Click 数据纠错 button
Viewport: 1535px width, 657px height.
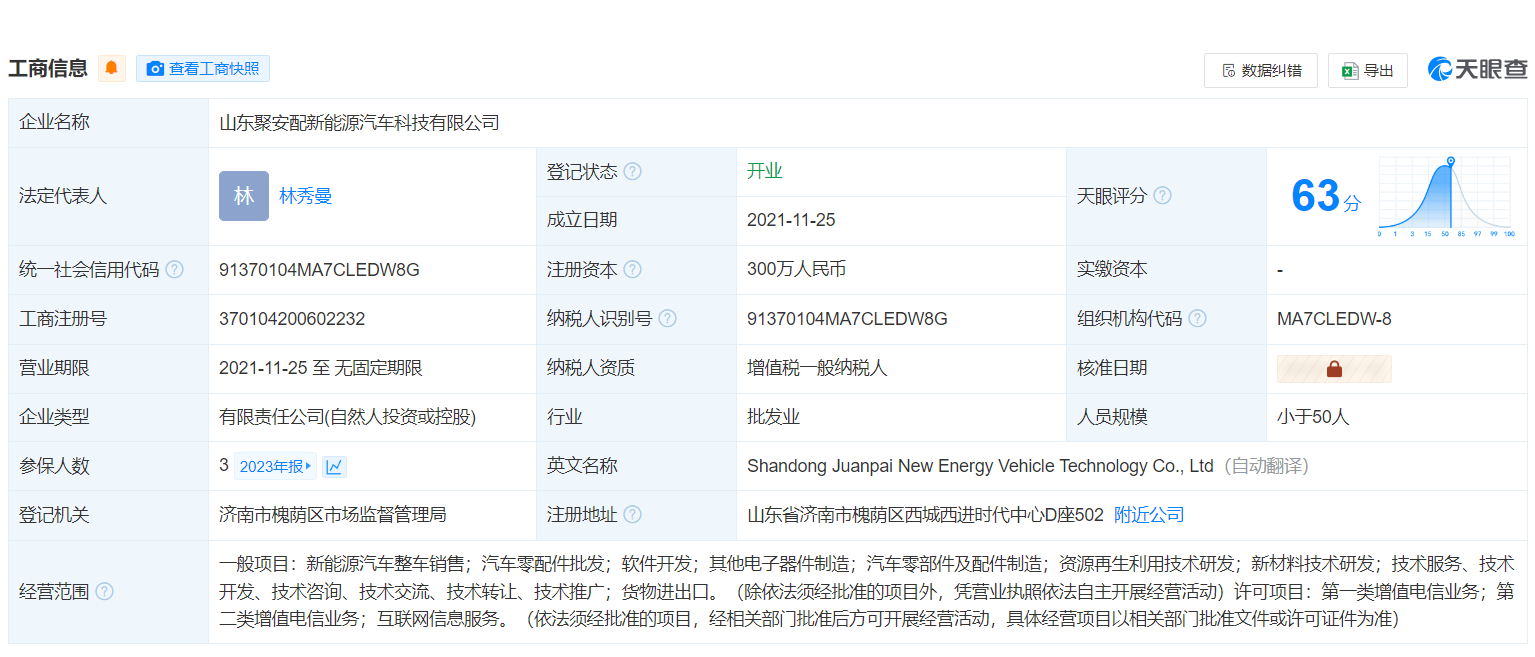click(x=1261, y=70)
